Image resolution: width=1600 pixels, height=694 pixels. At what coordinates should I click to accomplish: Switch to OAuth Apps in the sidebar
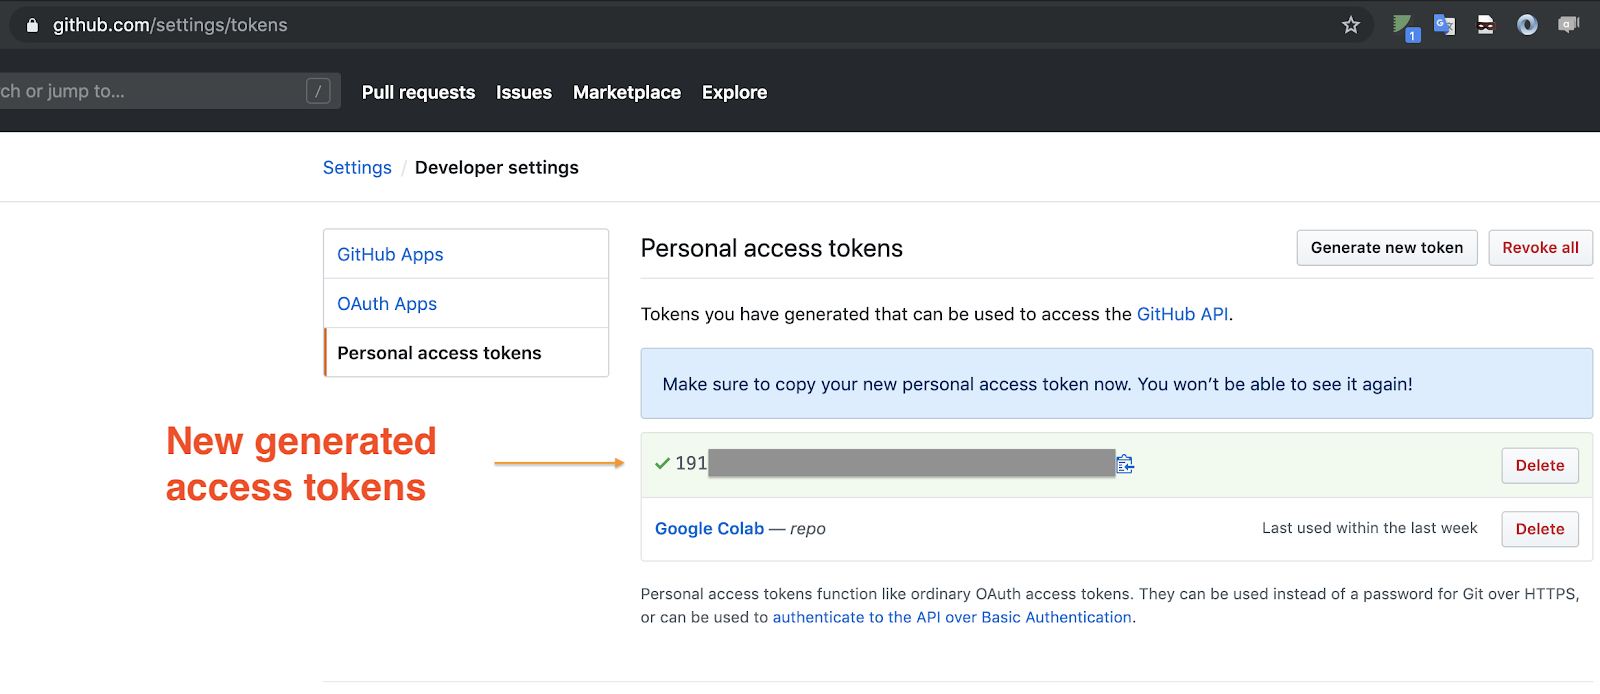tap(387, 304)
